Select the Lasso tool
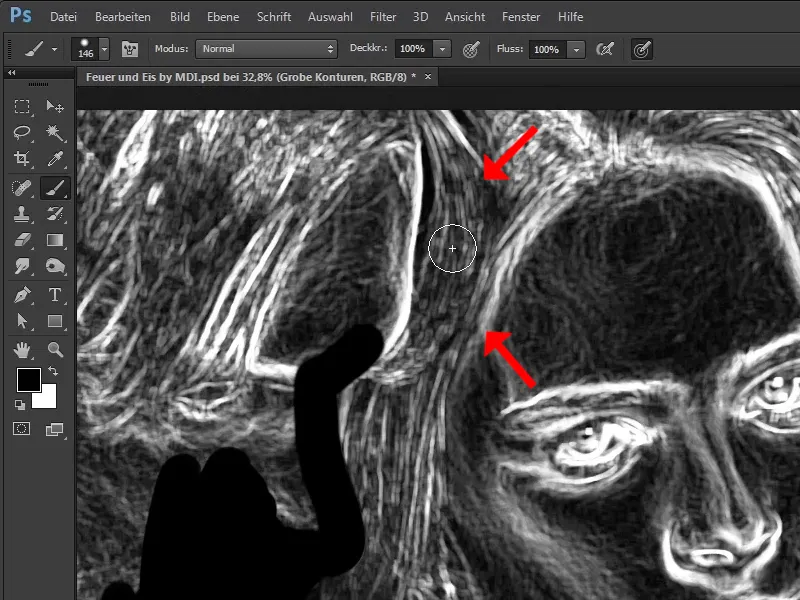The image size is (800, 600). (x=21, y=133)
